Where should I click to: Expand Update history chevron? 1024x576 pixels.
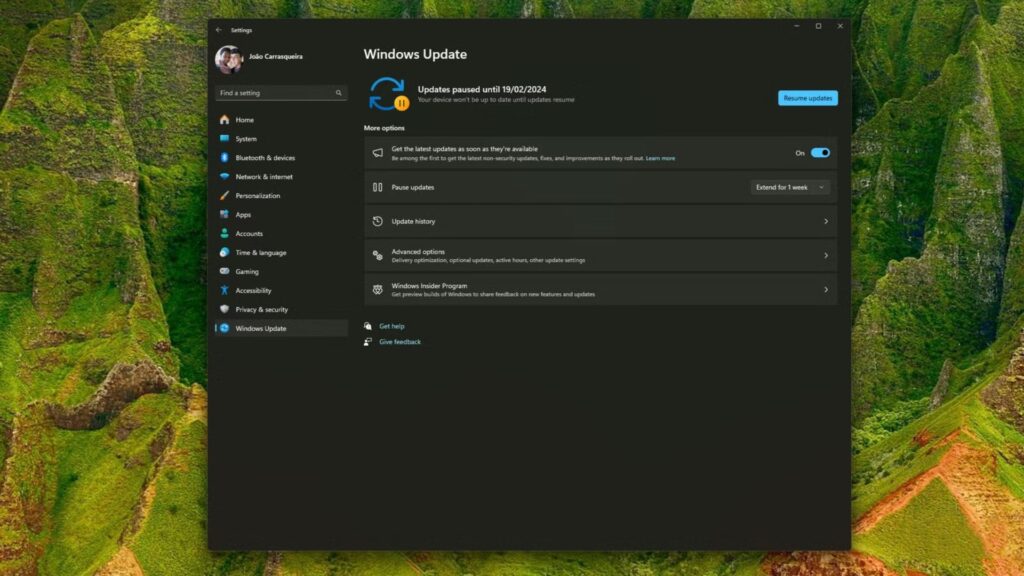coord(825,221)
